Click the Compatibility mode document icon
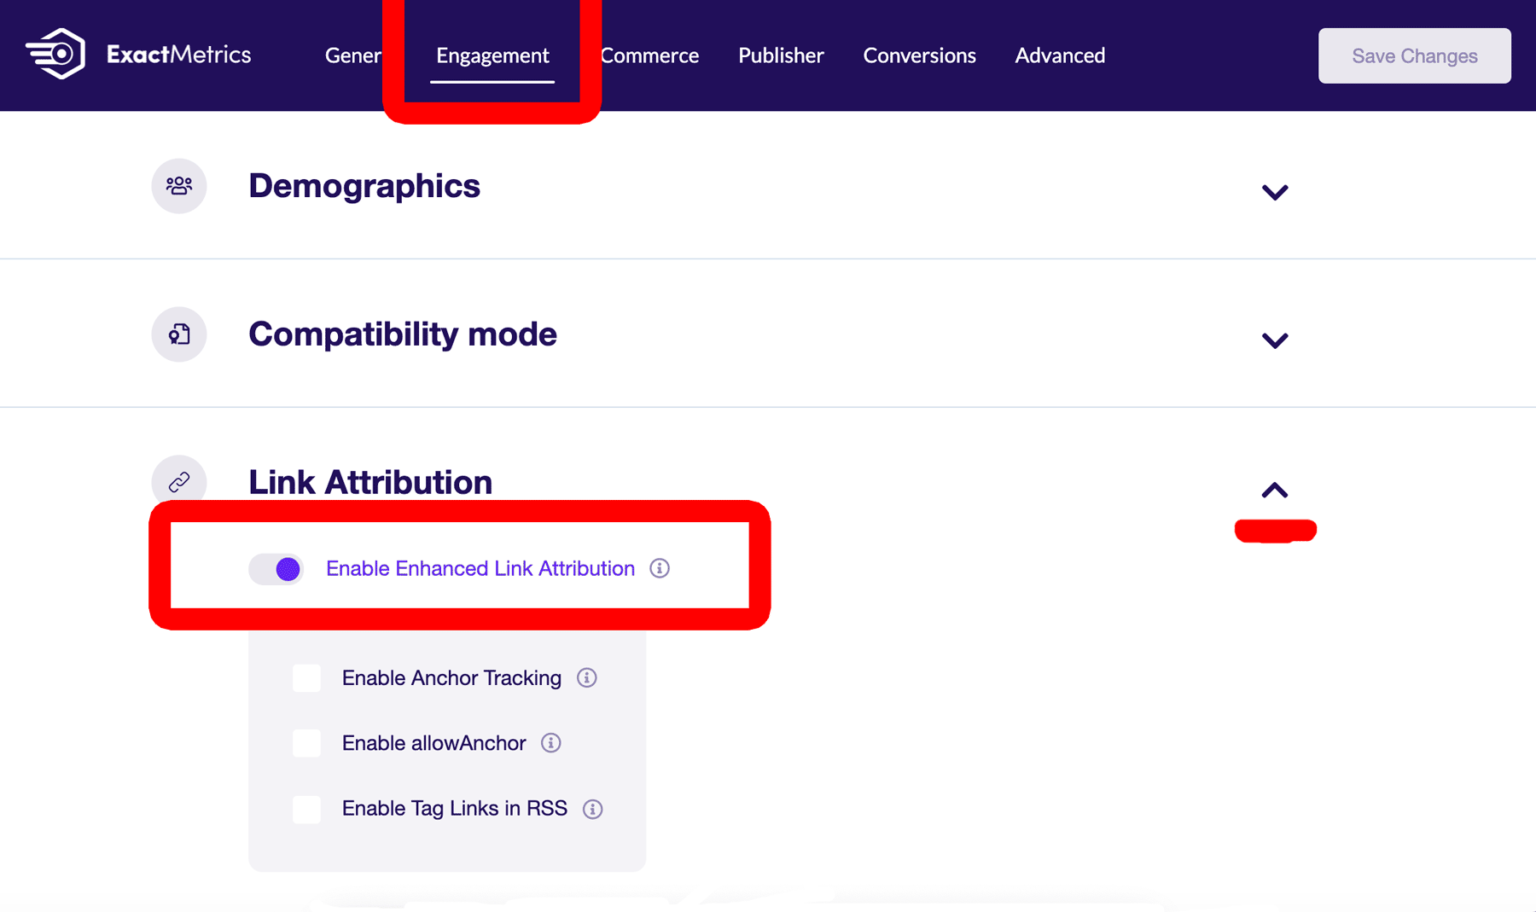This screenshot has width=1536, height=912. click(x=178, y=334)
